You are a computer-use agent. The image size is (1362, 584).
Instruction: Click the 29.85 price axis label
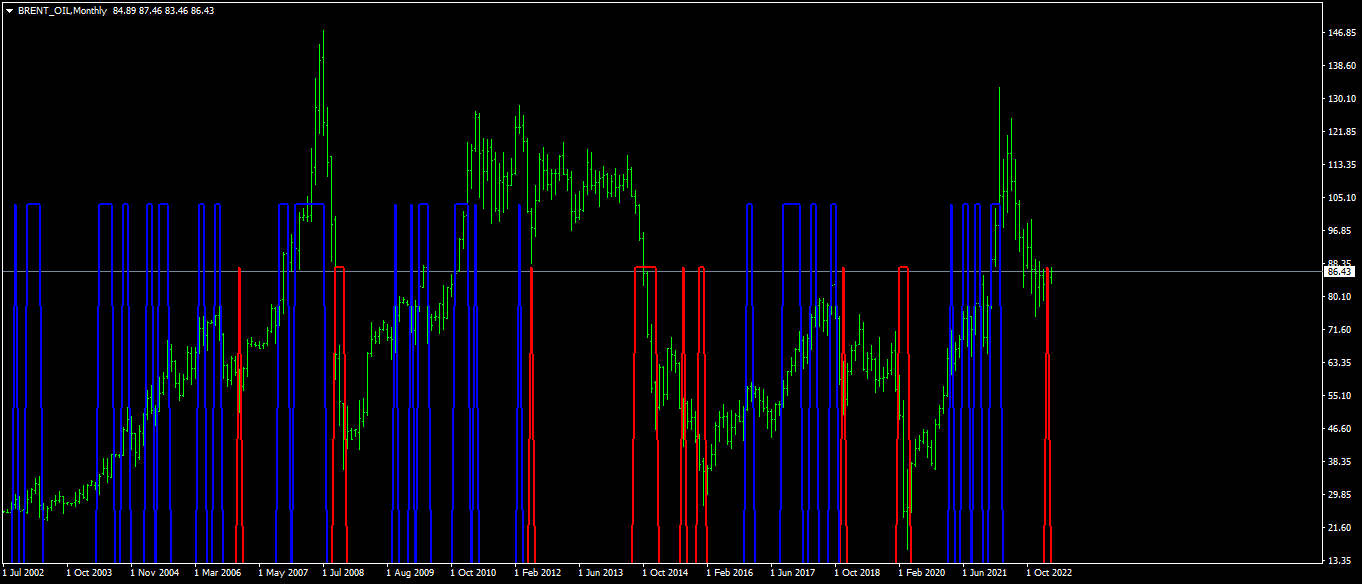point(1339,495)
